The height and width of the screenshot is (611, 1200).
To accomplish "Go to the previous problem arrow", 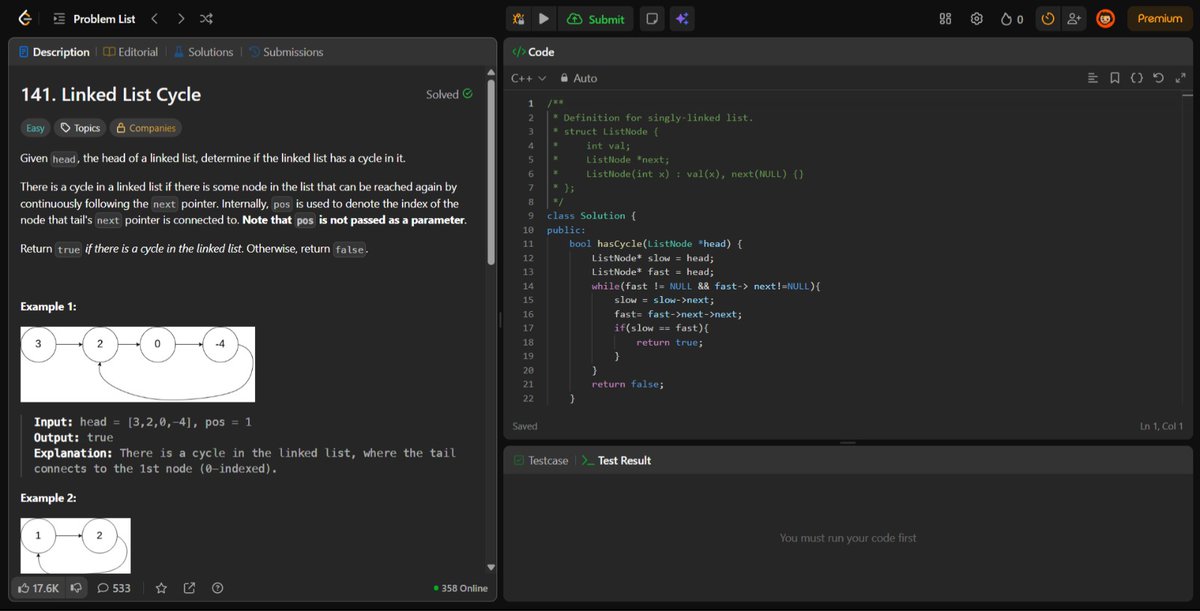I will 154,18.
